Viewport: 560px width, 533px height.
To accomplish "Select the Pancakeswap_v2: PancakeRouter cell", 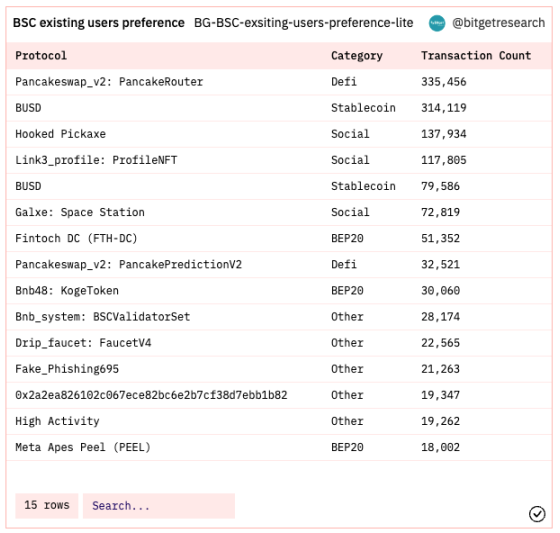I will coord(109,82).
